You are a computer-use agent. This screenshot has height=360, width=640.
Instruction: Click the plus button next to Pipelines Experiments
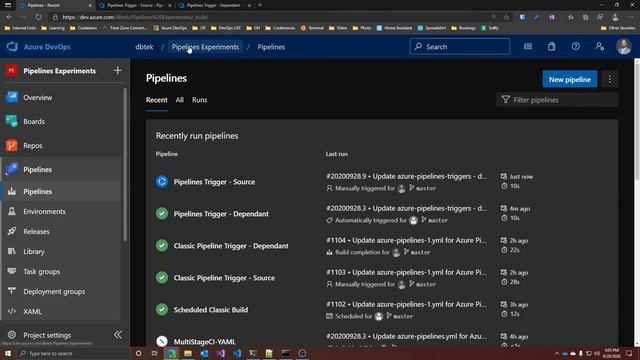tap(118, 71)
